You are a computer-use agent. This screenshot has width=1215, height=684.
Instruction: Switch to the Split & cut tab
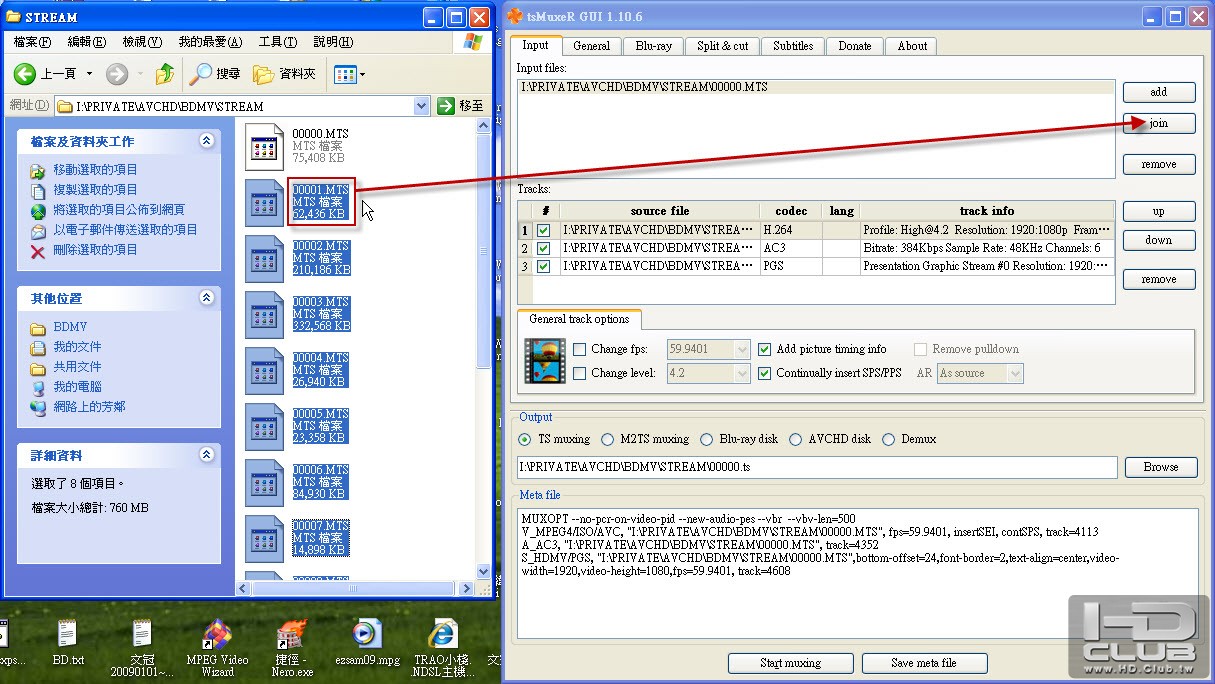point(722,46)
